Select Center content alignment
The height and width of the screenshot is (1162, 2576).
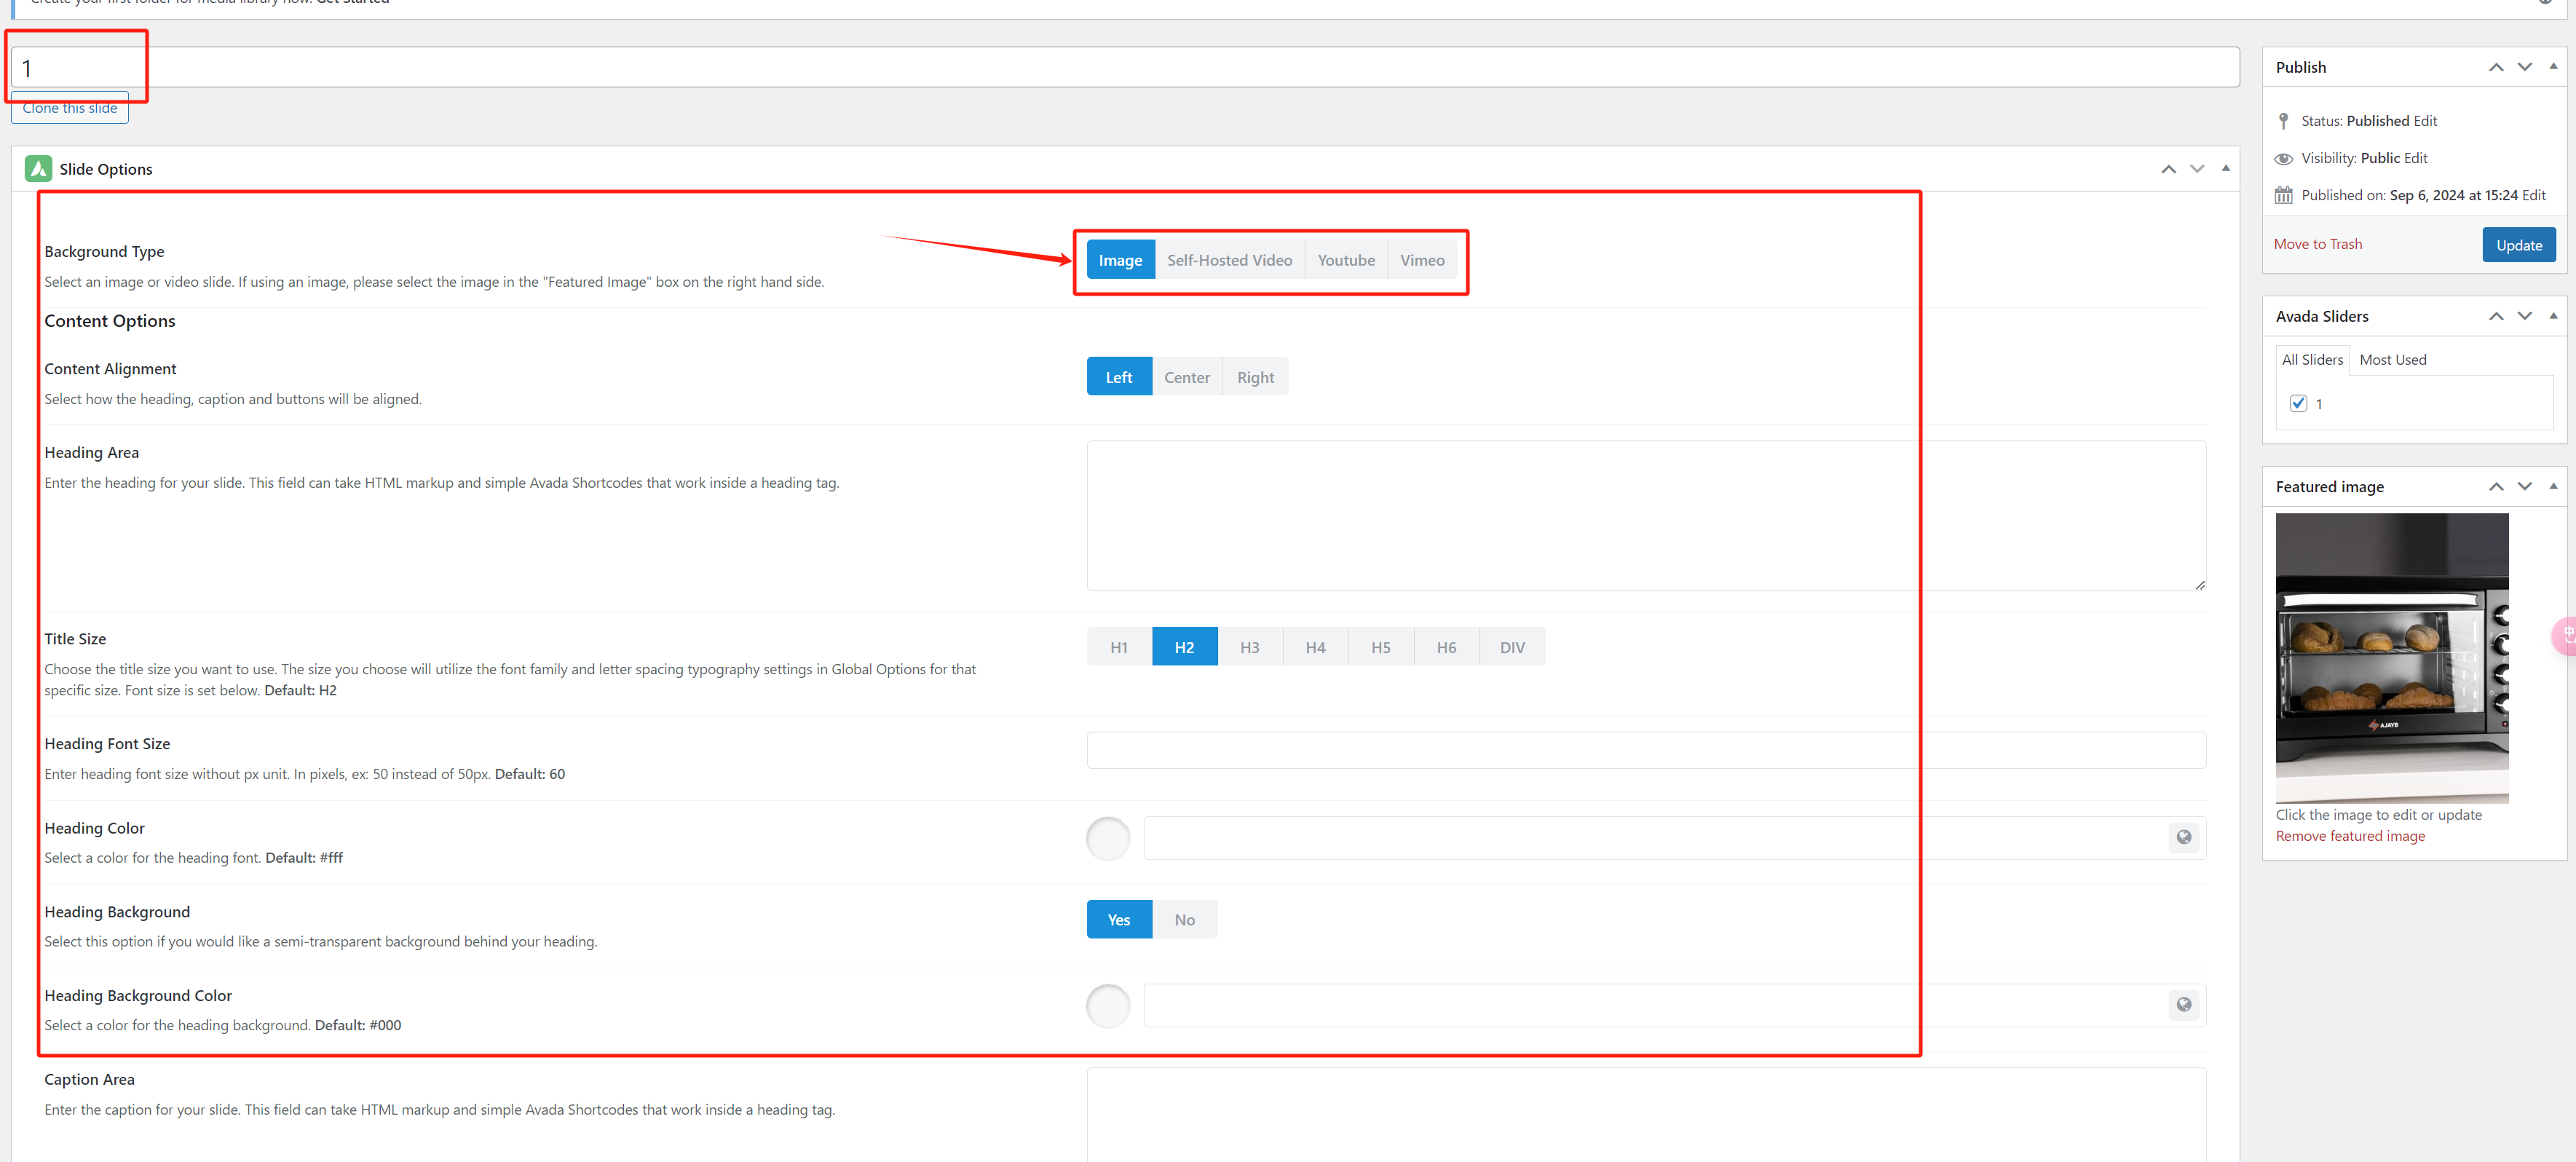(x=1187, y=376)
